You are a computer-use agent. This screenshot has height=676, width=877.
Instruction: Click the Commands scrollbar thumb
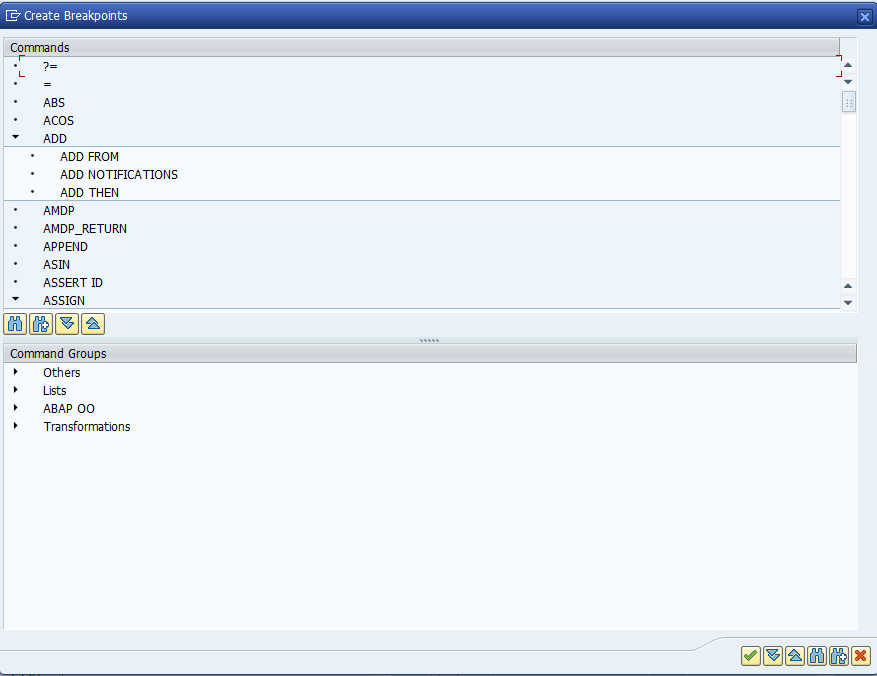848,102
